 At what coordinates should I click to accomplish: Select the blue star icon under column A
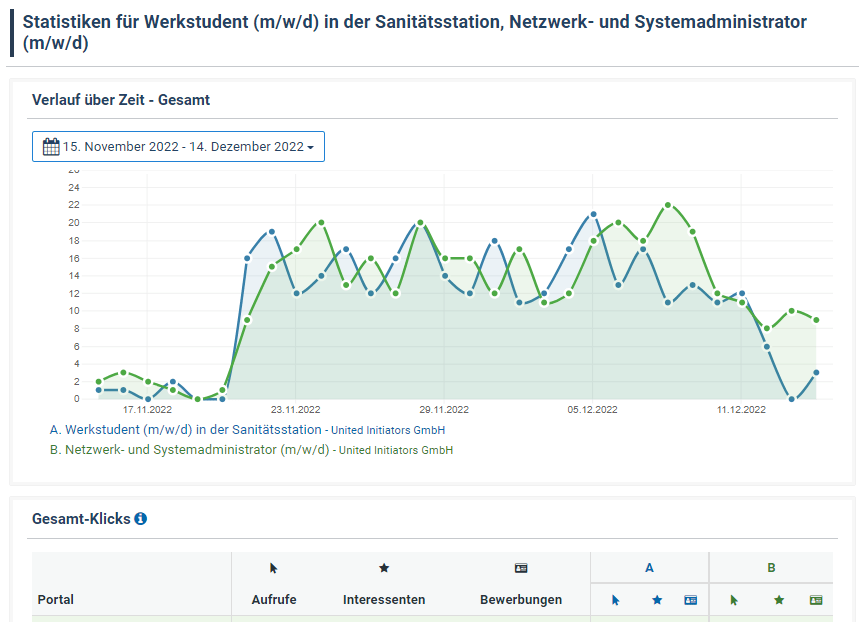click(x=657, y=600)
